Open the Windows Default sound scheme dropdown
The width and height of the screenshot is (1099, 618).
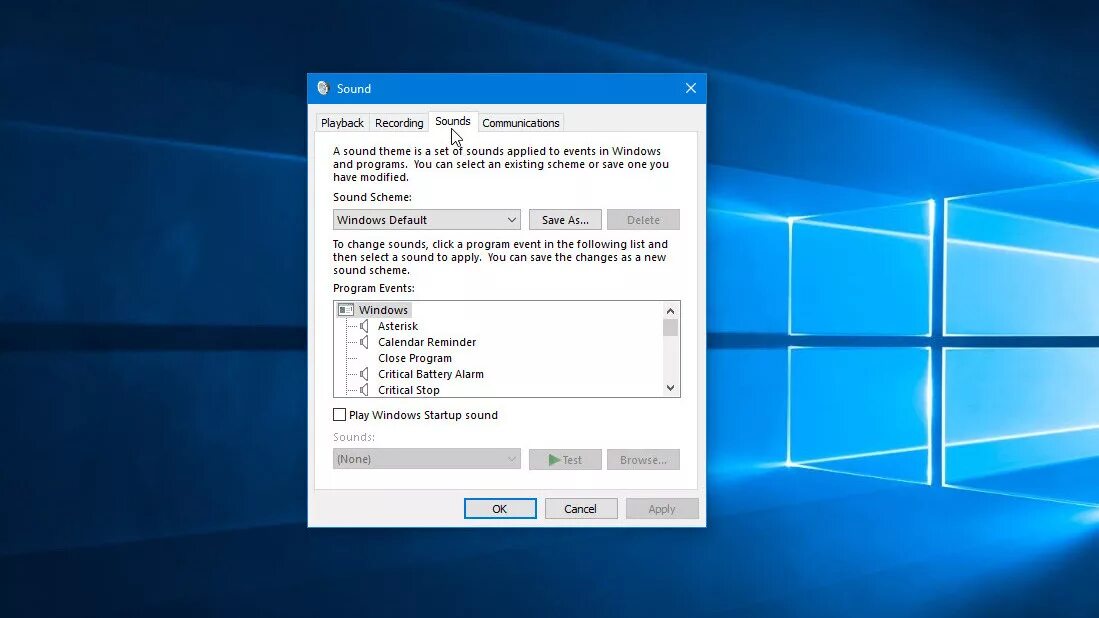[426, 220]
